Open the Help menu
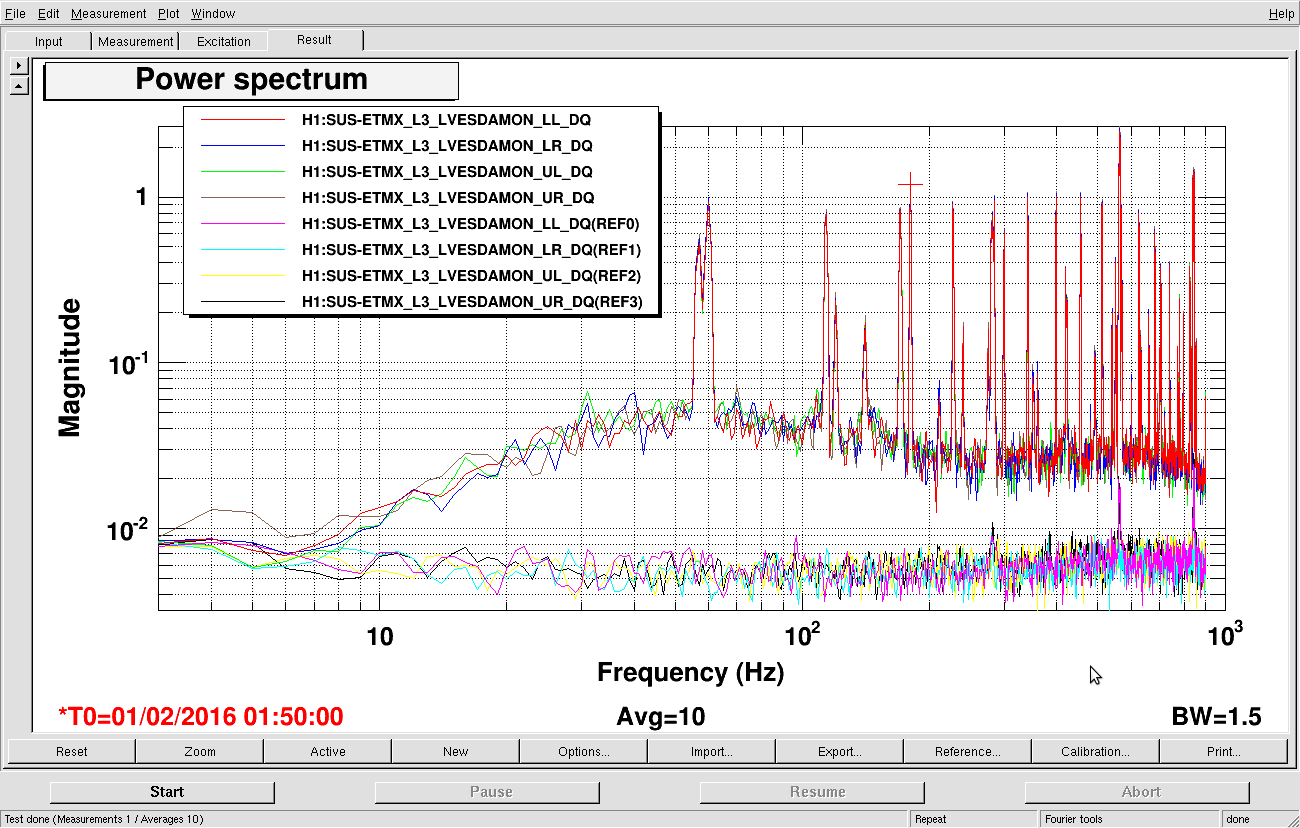This screenshot has width=1300, height=828. tap(1280, 13)
